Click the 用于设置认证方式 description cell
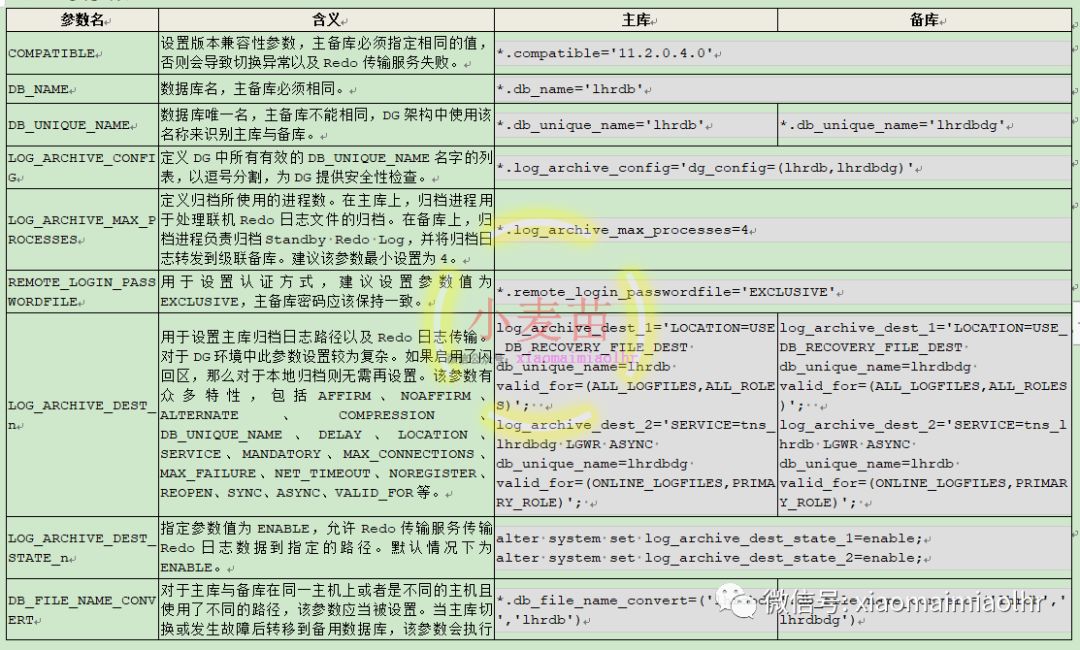Screen dimensions: 1080x650 326,292
